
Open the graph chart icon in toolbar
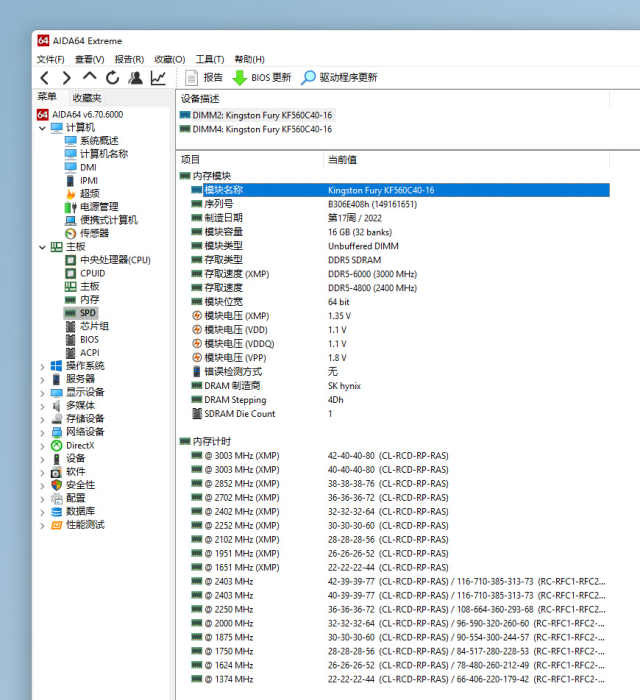click(x=158, y=78)
